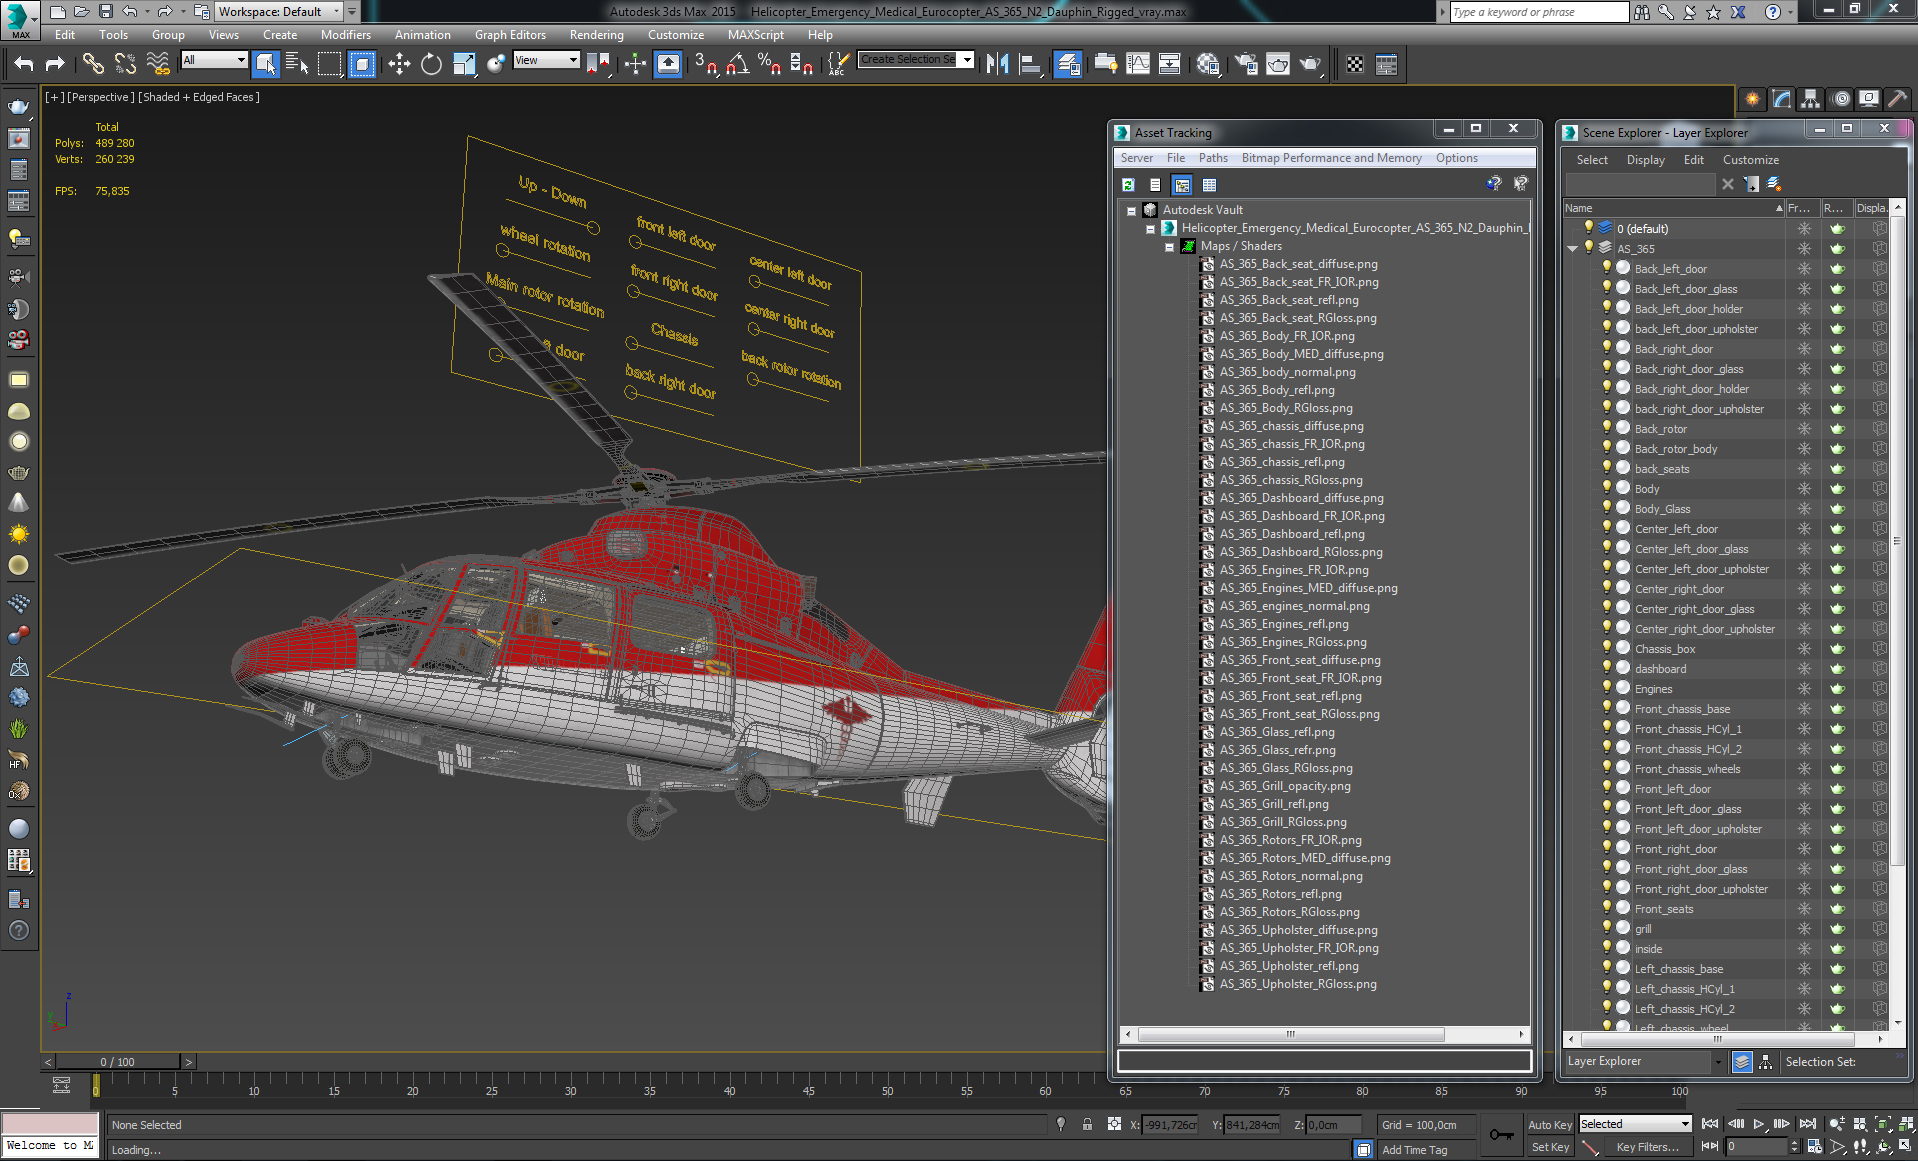The image size is (1918, 1161).
Task: Open the Layer Explorer selector dropdown
Action: 1718,1062
